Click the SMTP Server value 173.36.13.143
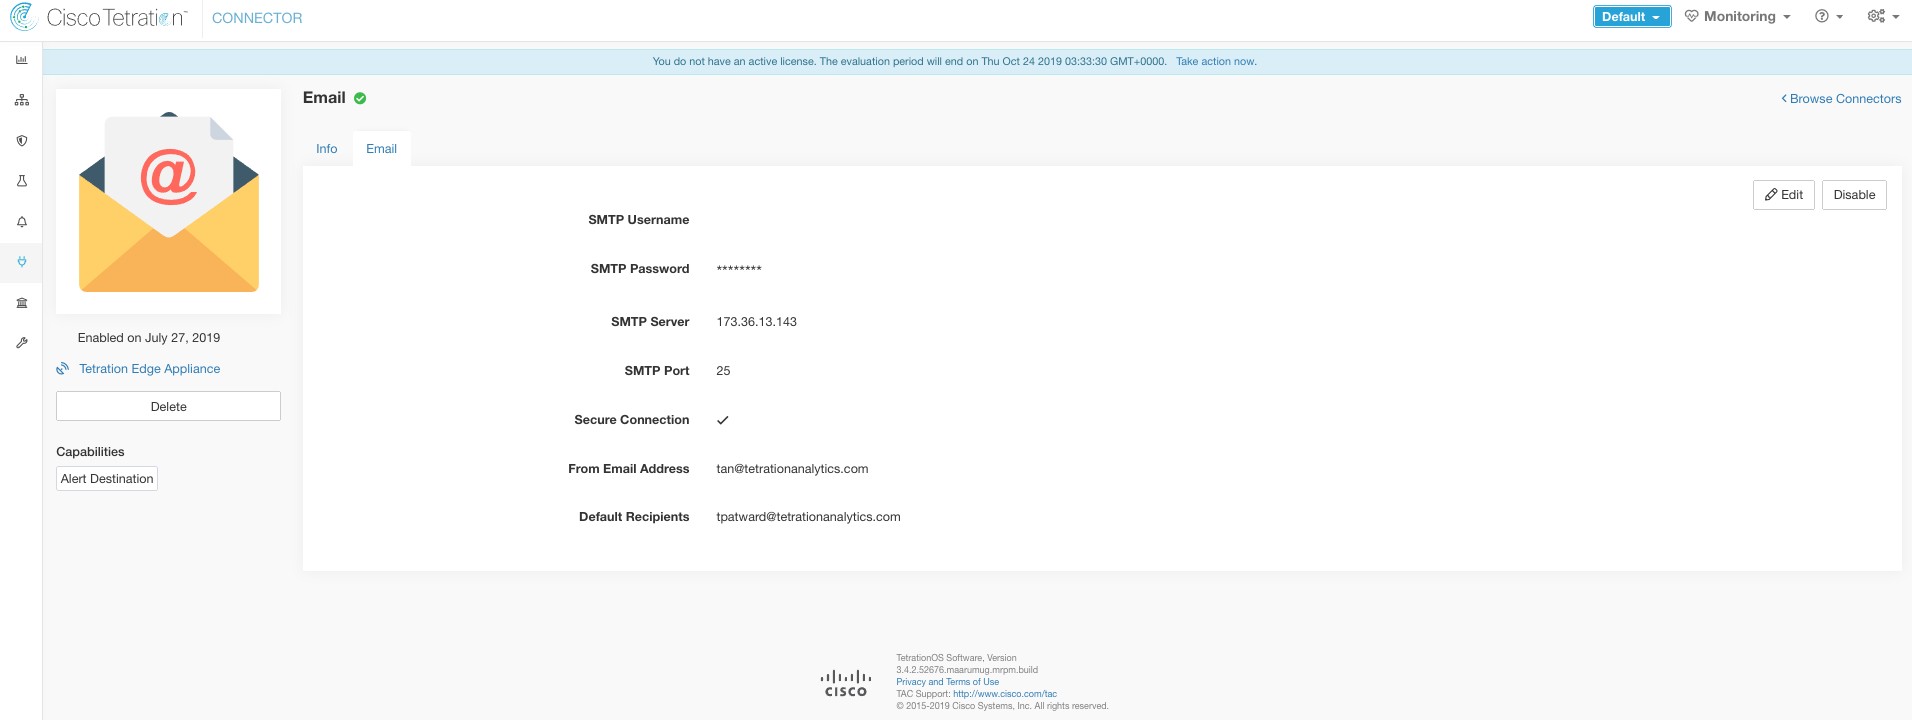Viewport: 1912px width, 720px height. point(756,322)
